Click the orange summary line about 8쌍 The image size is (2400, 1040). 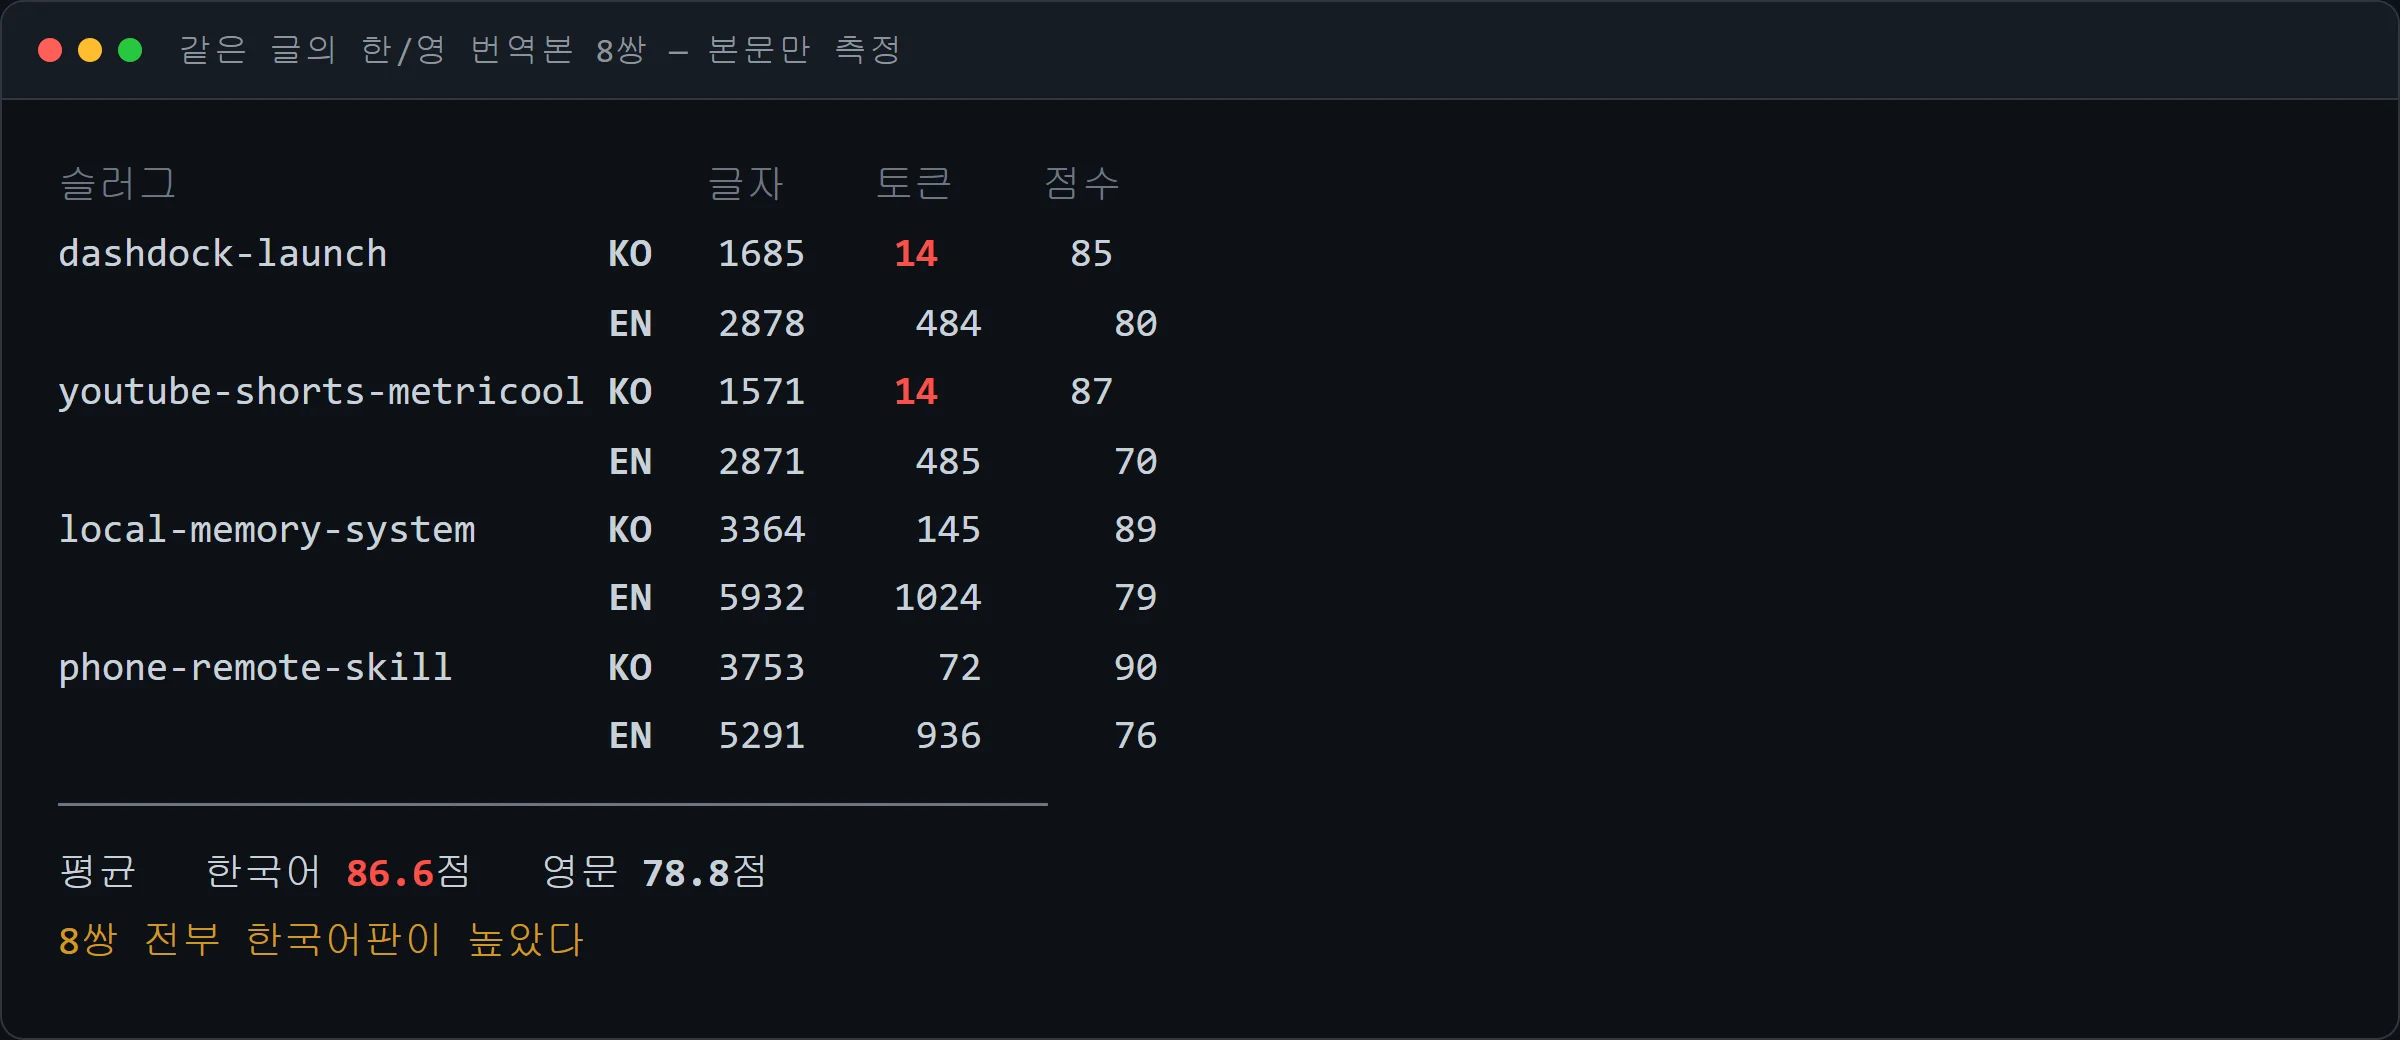(321, 940)
